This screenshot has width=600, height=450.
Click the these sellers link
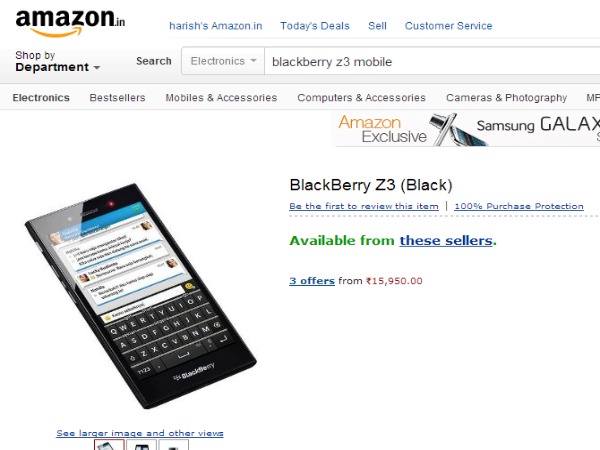446,241
